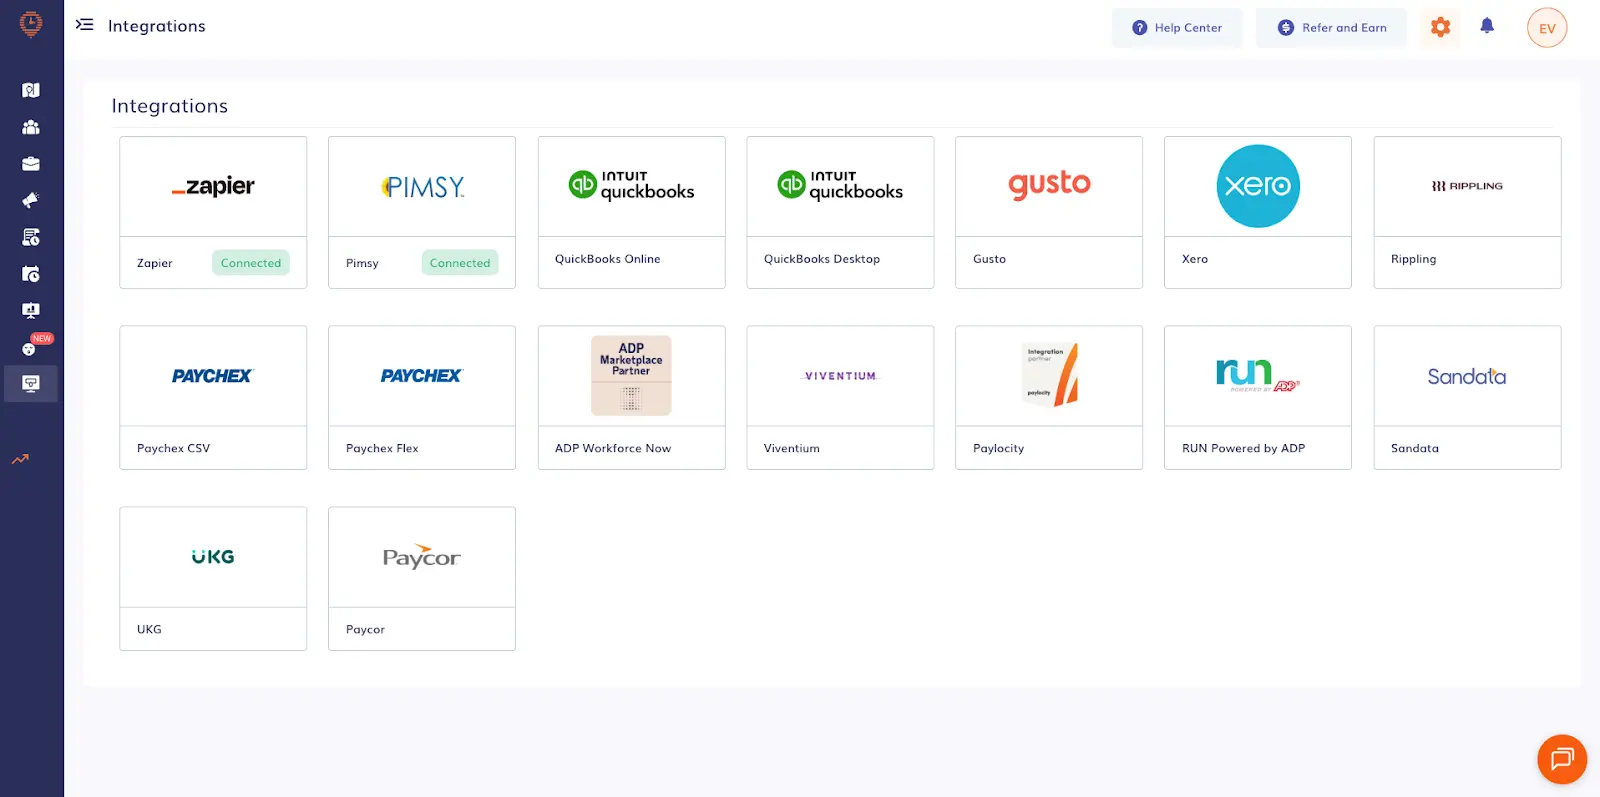Open settings via the orange gear icon
This screenshot has width=1600, height=797.
[1440, 27]
